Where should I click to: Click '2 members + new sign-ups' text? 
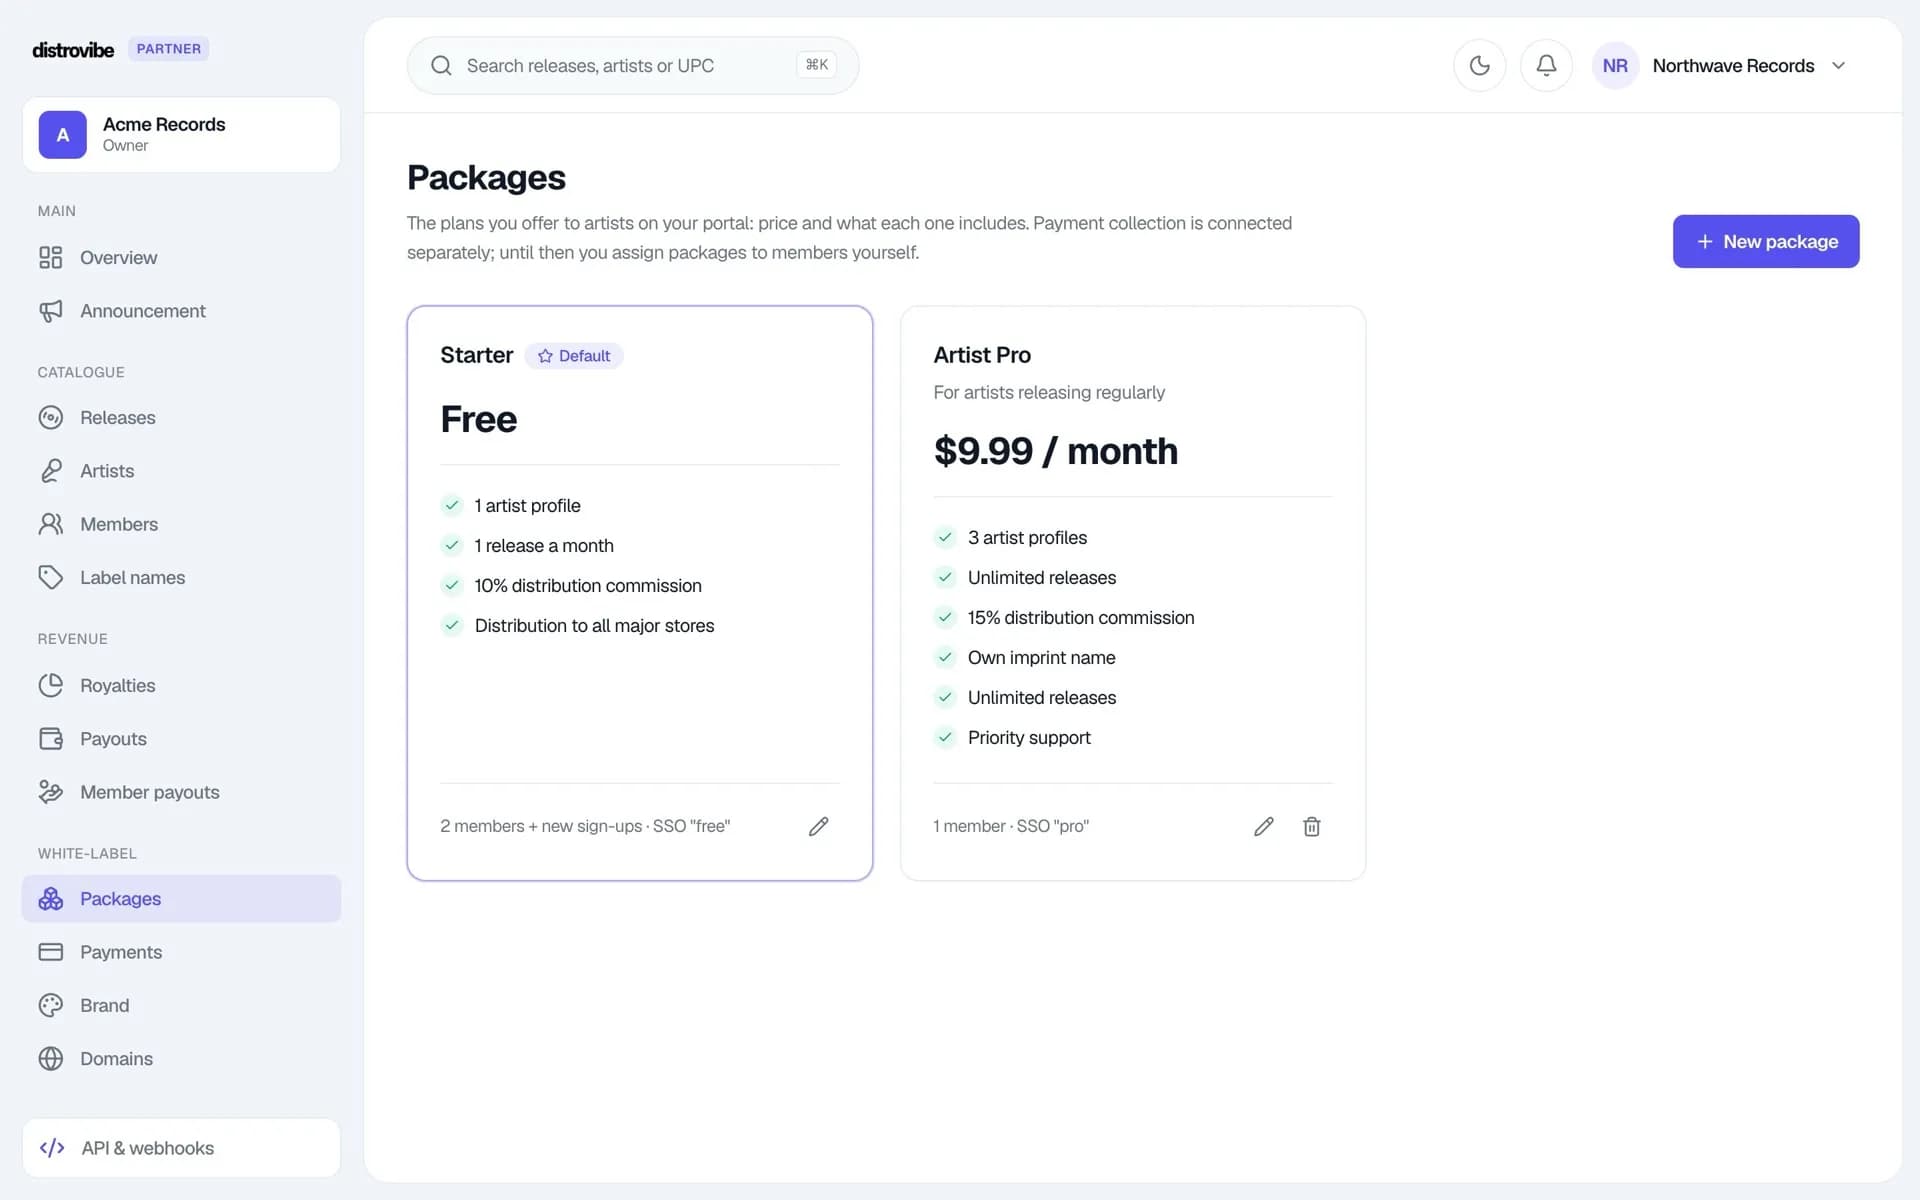pos(541,826)
